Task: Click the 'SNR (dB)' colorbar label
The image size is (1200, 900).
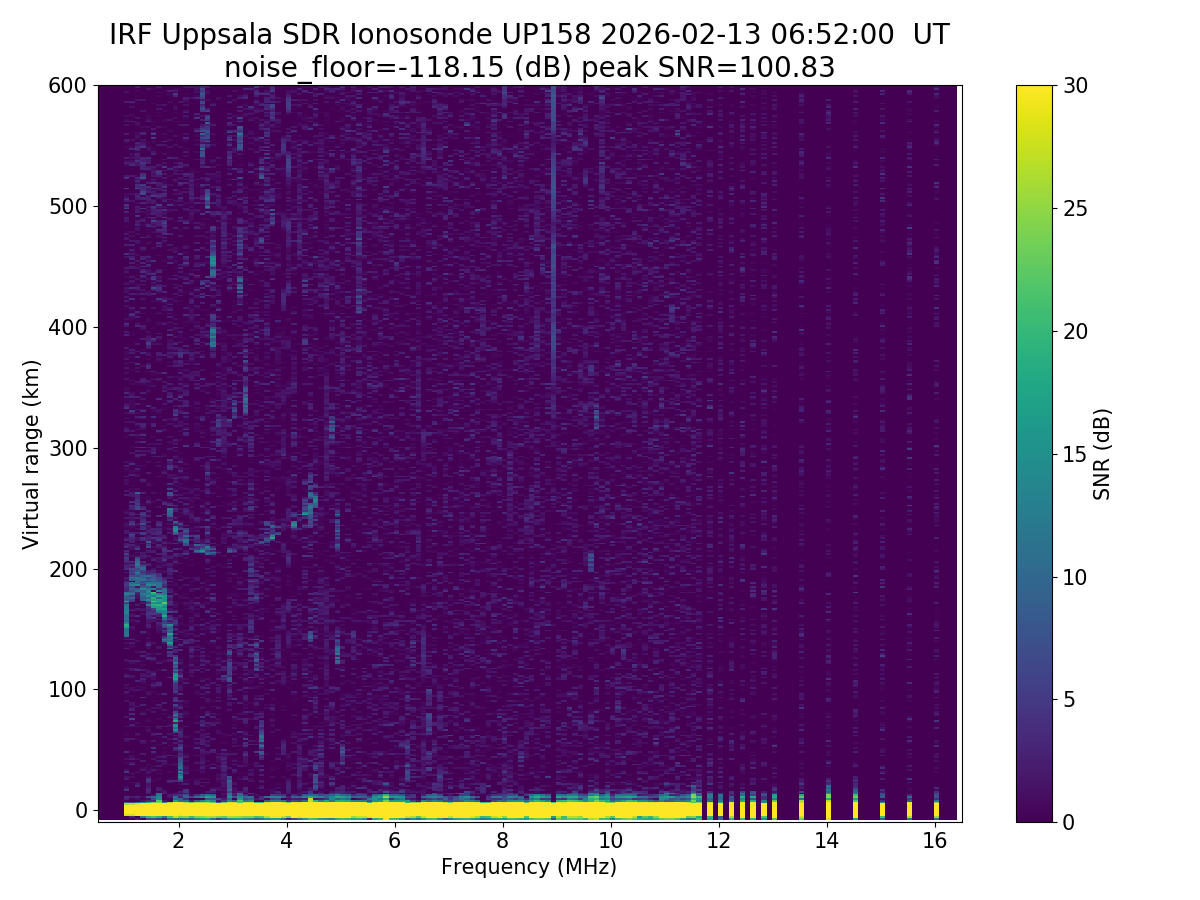Action: 1102,454
